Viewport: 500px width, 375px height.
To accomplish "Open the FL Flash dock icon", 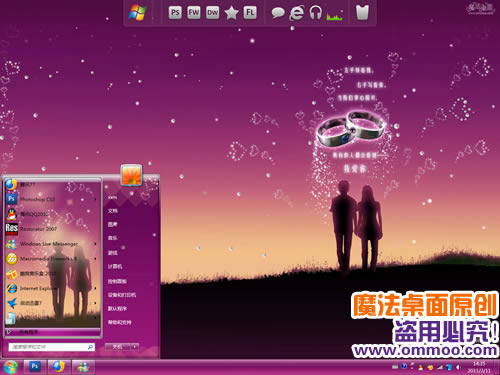I will point(250,13).
